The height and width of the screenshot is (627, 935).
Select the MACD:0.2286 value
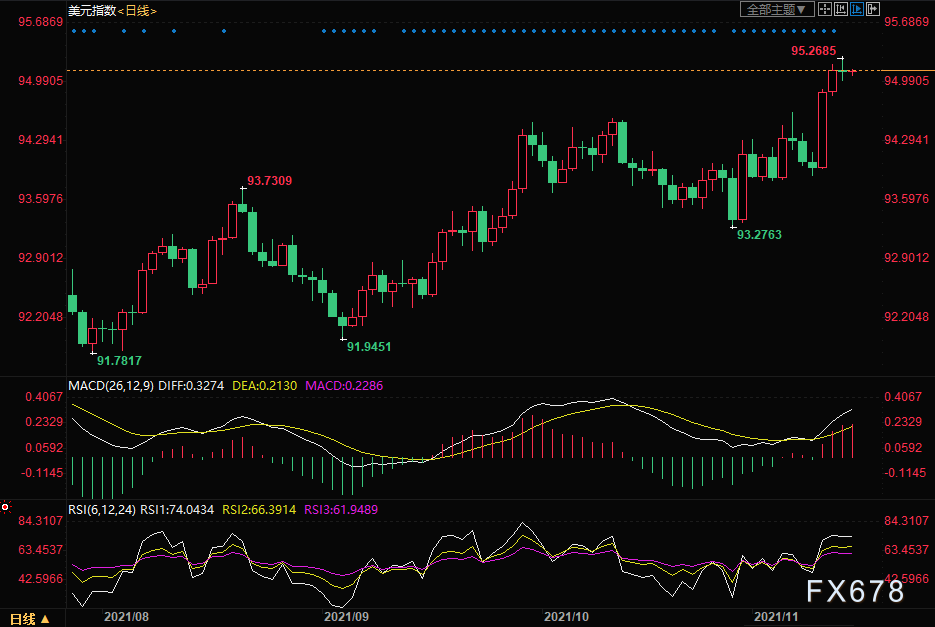click(x=344, y=385)
